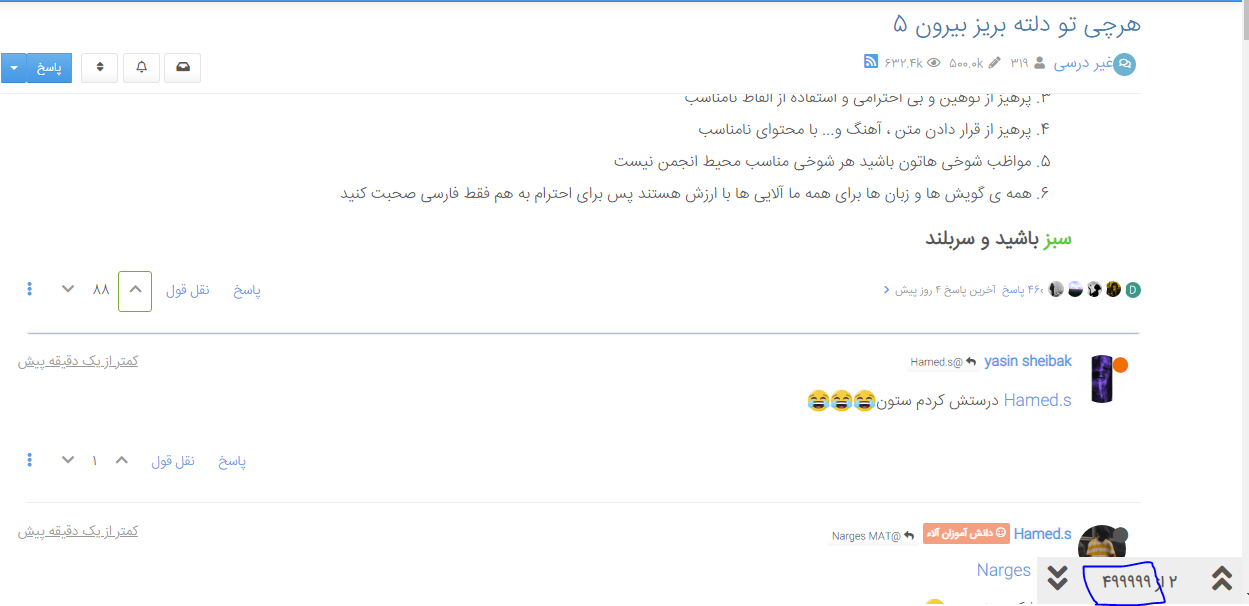Upvote the first post with 88 votes

coord(135,291)
